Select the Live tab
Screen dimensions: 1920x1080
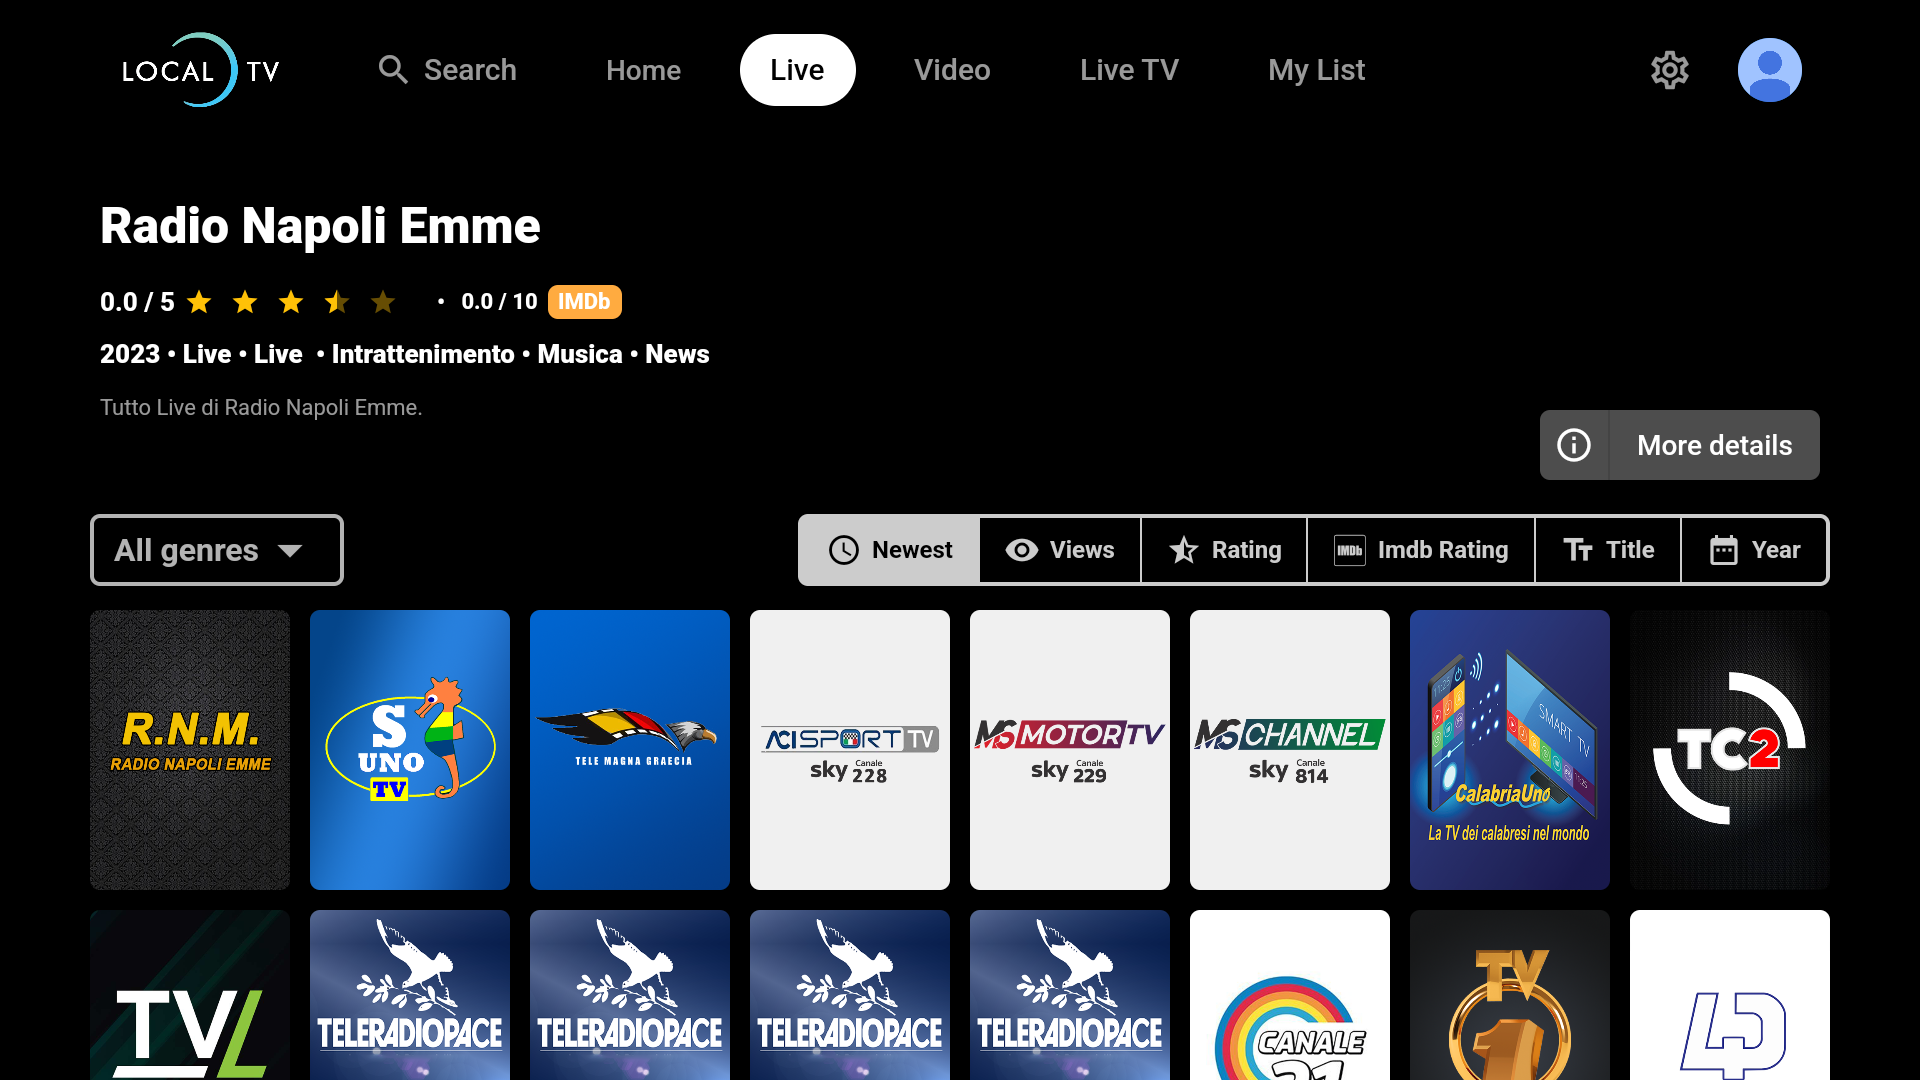[x=797, y=70]
